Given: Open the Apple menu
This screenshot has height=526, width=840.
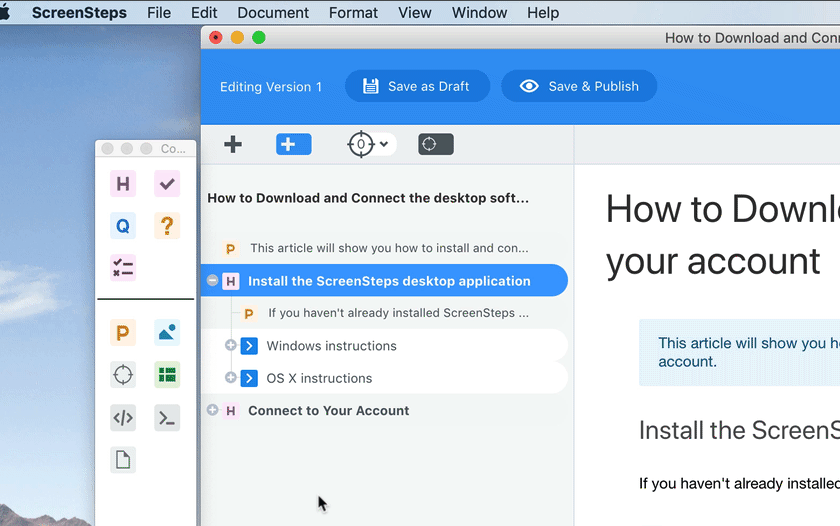Looking at the screenshot, I should tap(4, 12).
